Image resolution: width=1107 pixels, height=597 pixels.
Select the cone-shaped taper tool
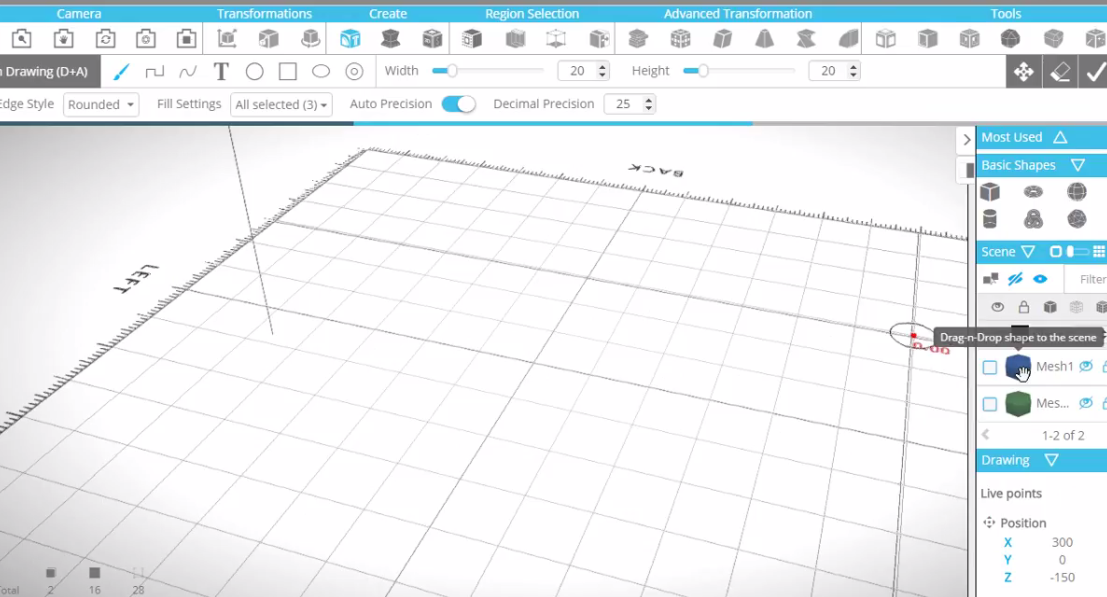(764, 39)
